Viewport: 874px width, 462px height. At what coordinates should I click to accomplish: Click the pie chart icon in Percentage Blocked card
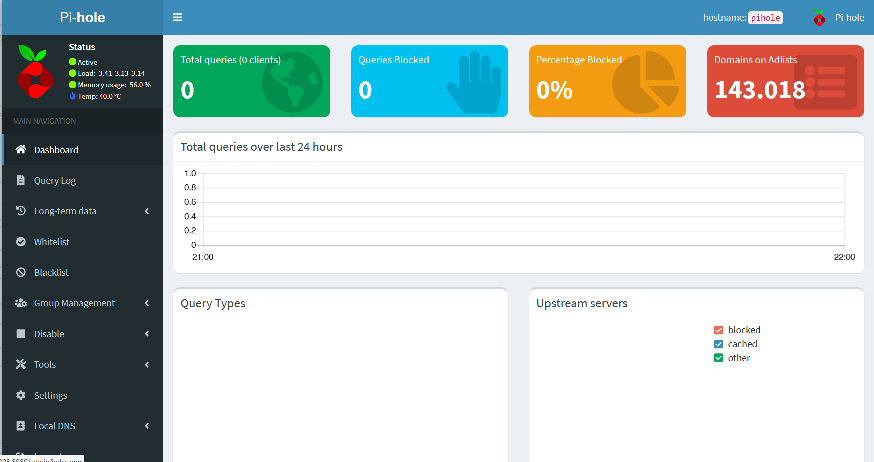pos(645,82)
